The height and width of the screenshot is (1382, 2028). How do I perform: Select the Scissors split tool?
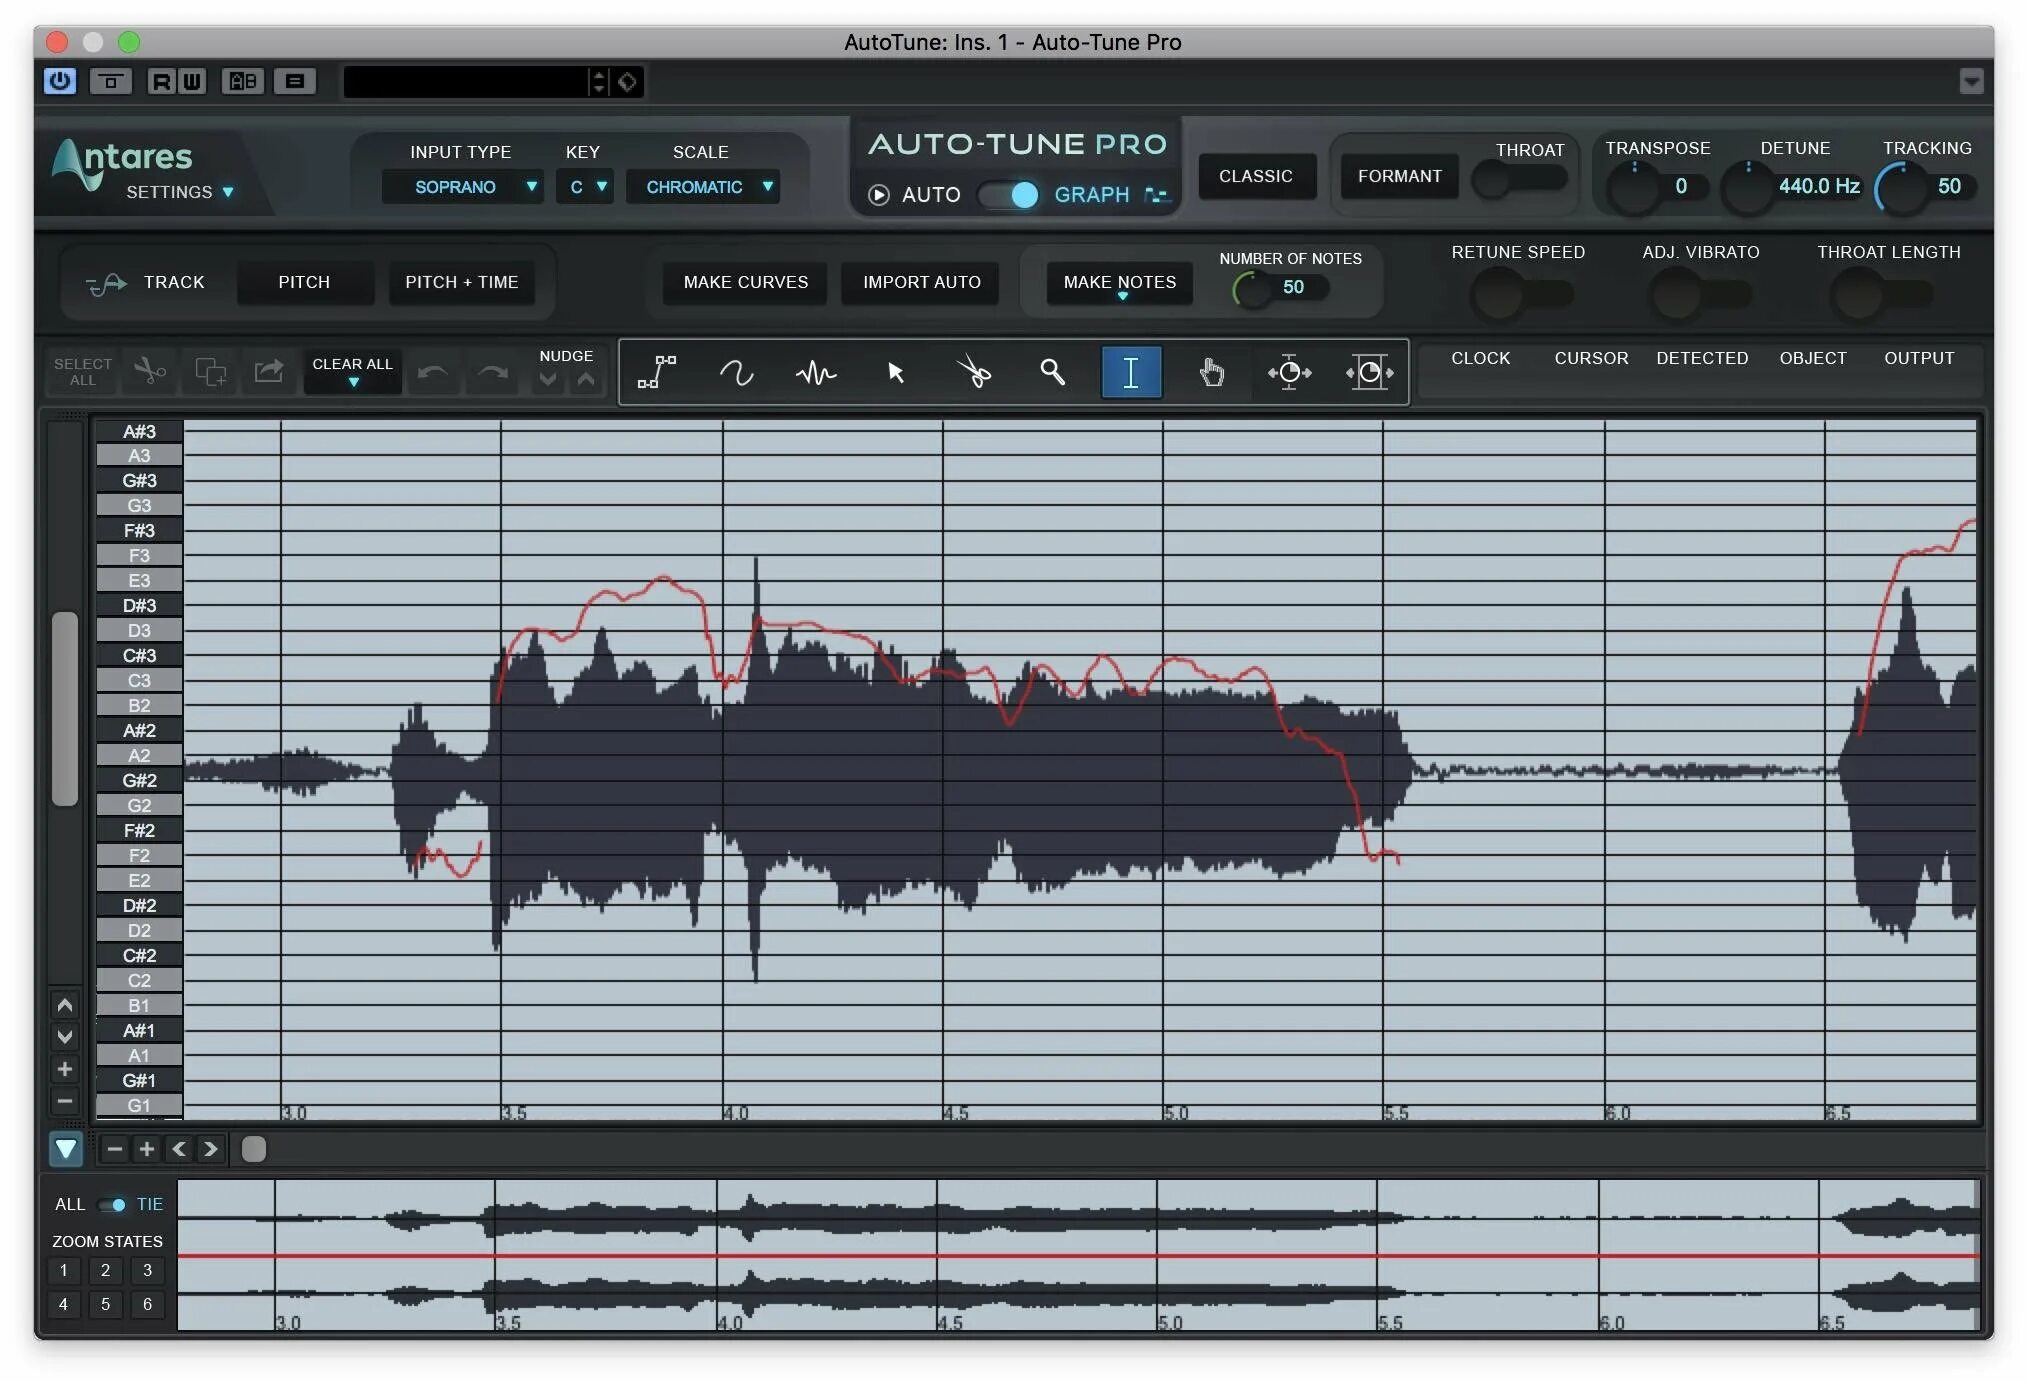[973, 373]
